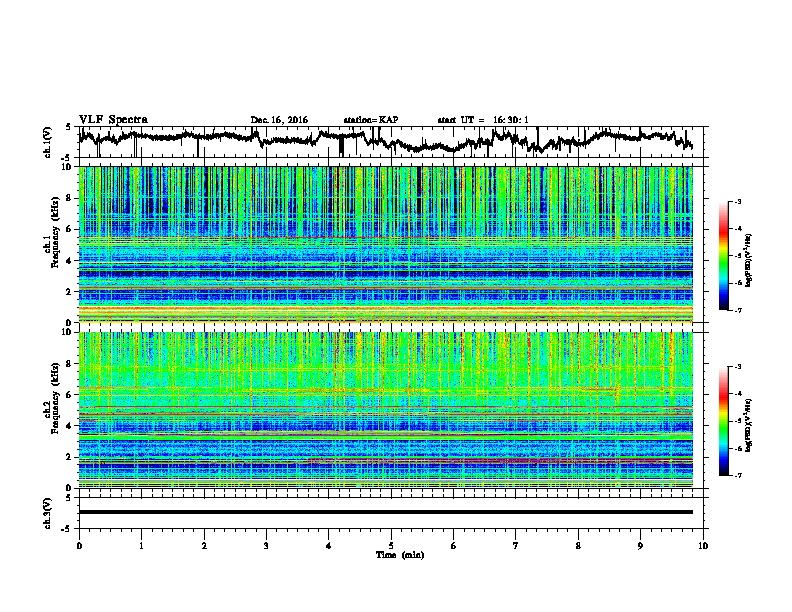The width and height of the screenshot is (792, 612).
Task: Click the "ch.1(V)" waveform axis label
Action: click(48, 142)
